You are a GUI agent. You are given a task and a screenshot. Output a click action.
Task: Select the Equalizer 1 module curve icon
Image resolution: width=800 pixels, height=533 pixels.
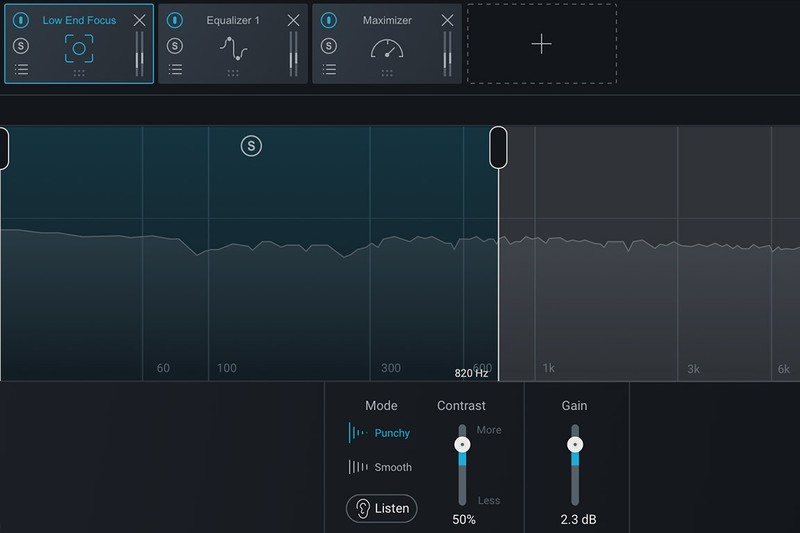[233, 48]
